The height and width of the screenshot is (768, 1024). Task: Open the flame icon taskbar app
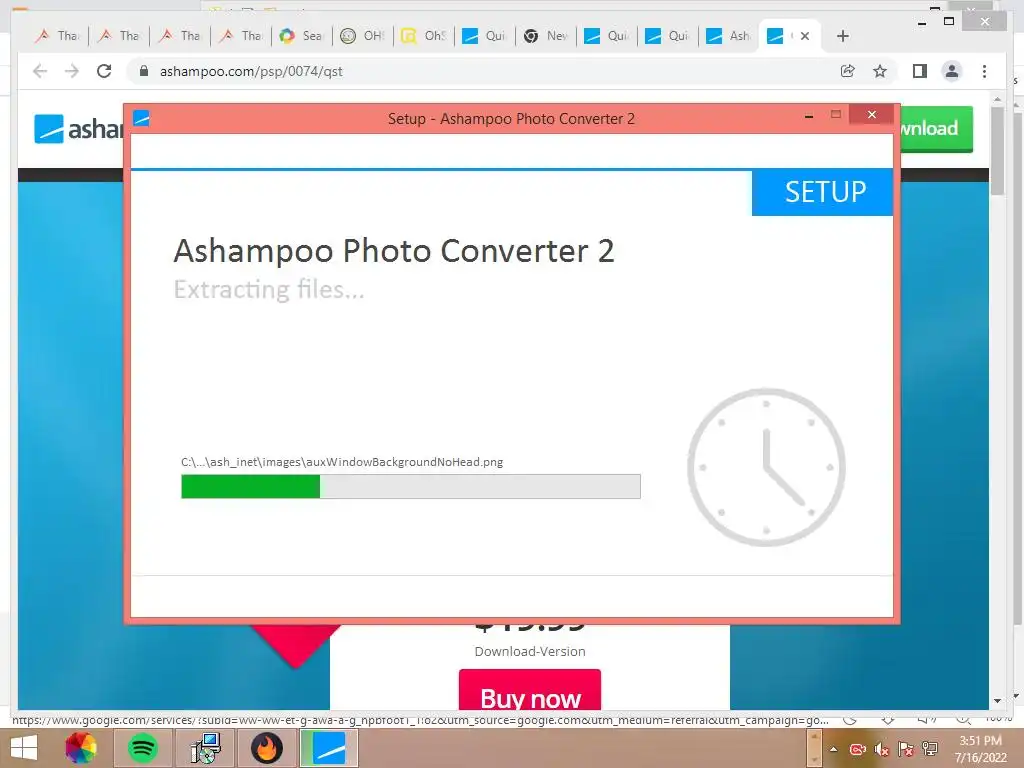tap(266, 748)
